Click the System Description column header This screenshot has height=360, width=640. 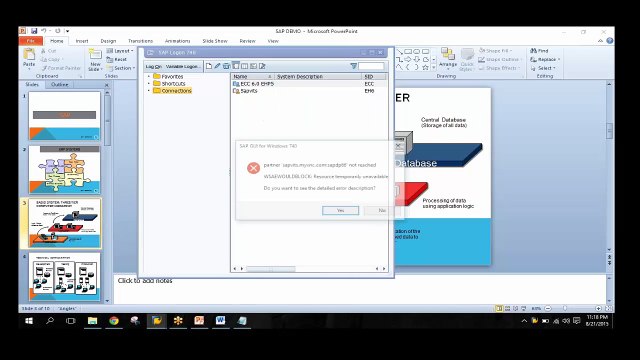(318, 76)
